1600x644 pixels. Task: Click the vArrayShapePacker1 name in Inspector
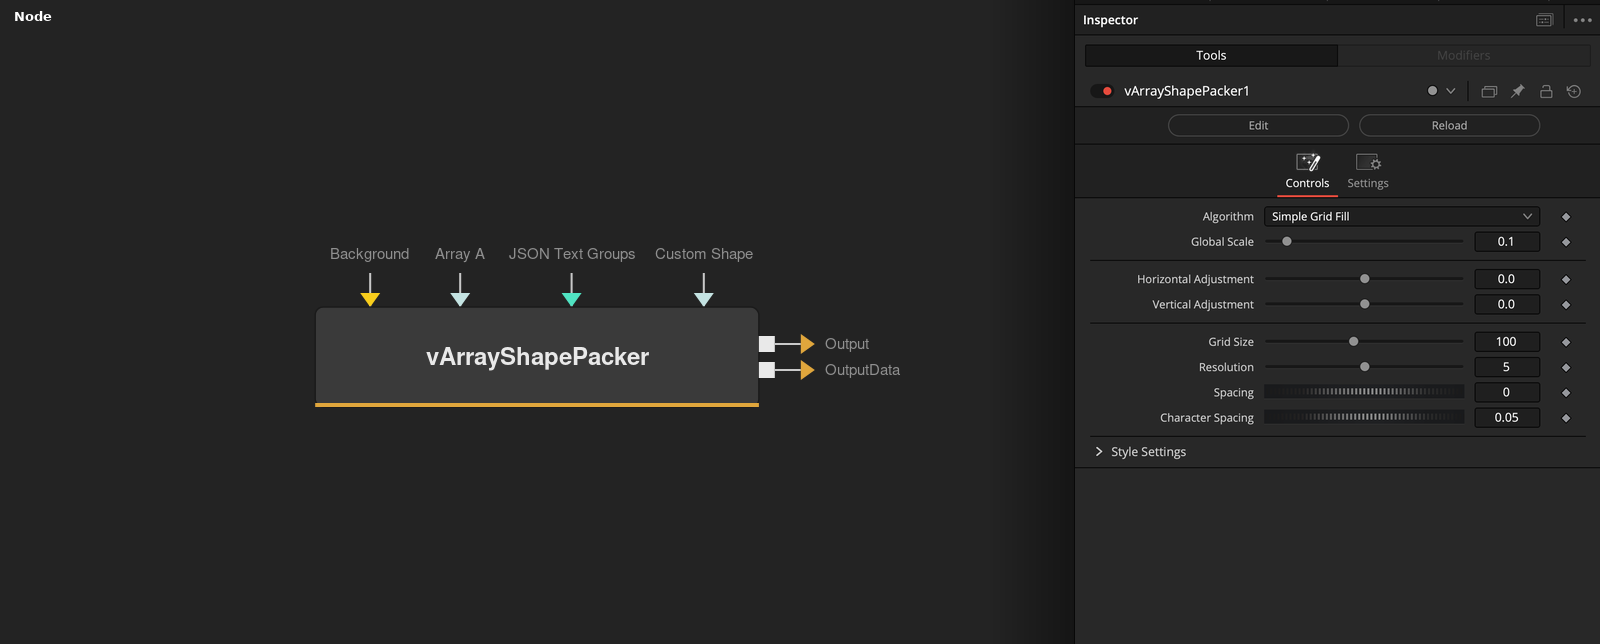point(1187,91)
